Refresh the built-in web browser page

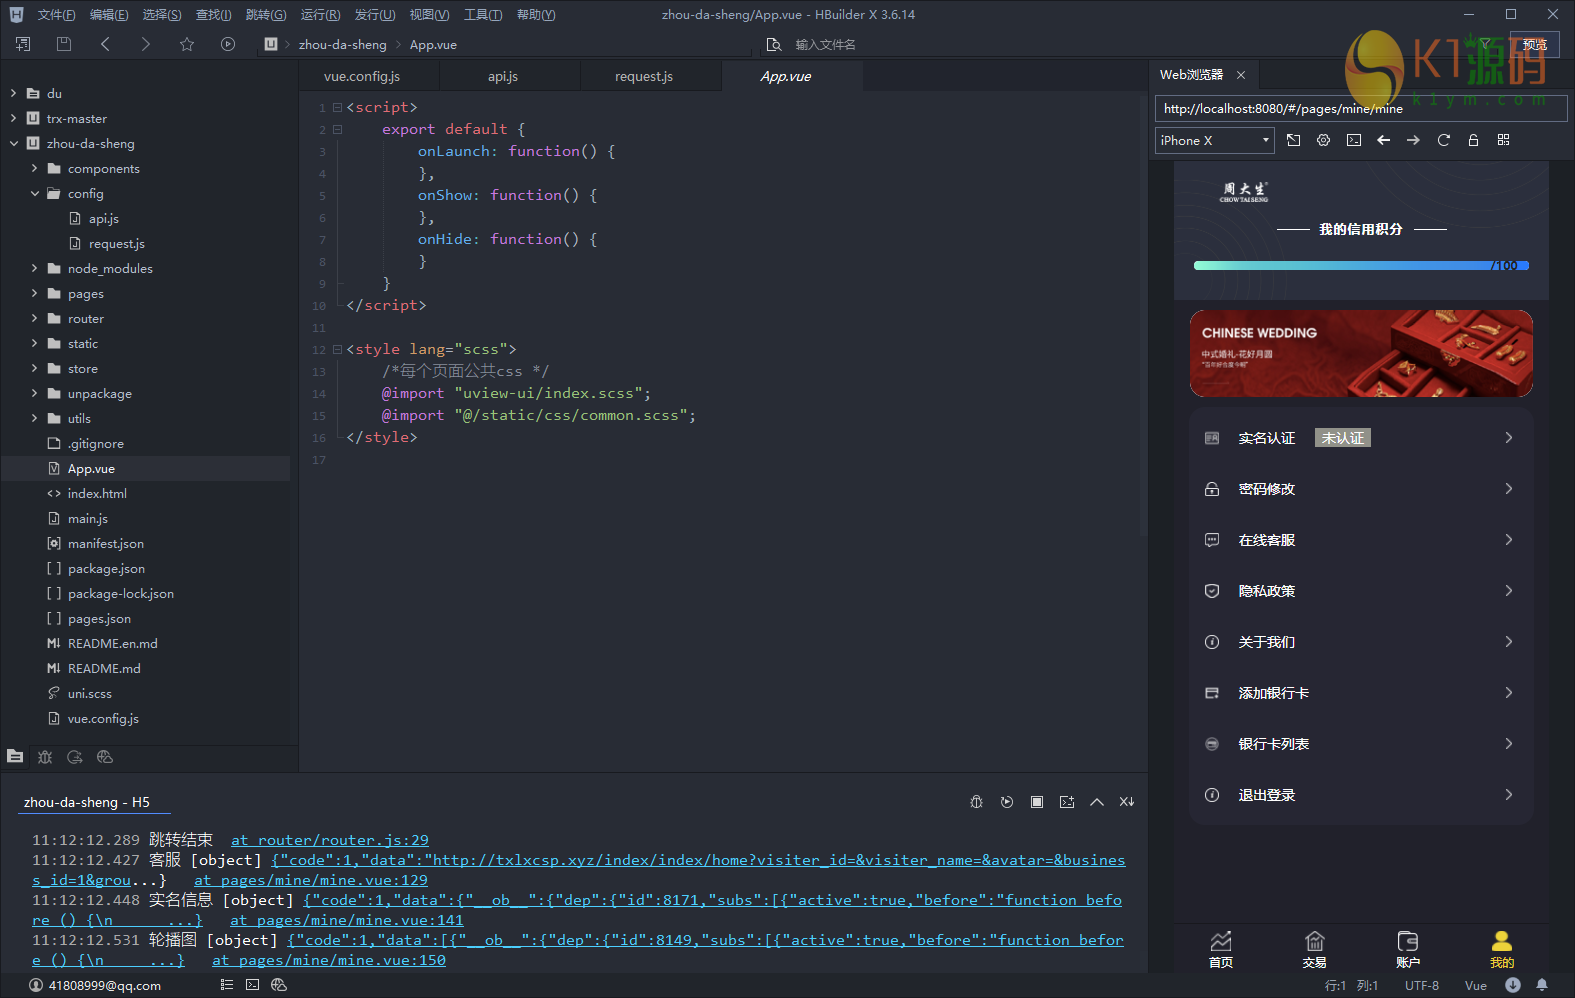pos(1443,141)
